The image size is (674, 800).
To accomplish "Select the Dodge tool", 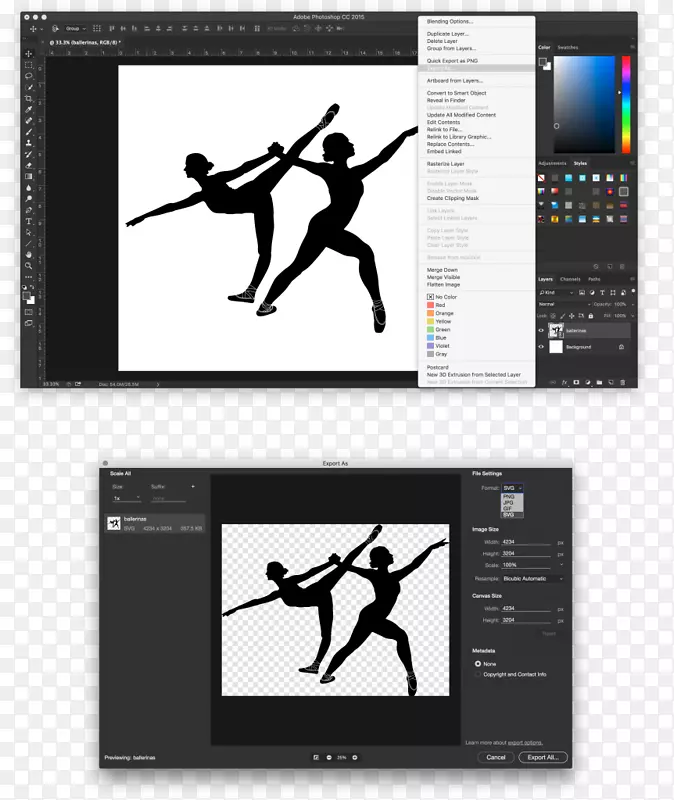I will pyautogui.click(x=29, y=199).
